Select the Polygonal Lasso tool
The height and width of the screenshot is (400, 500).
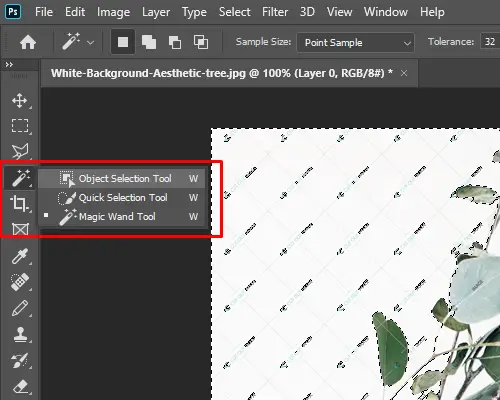tap(20, 151)
